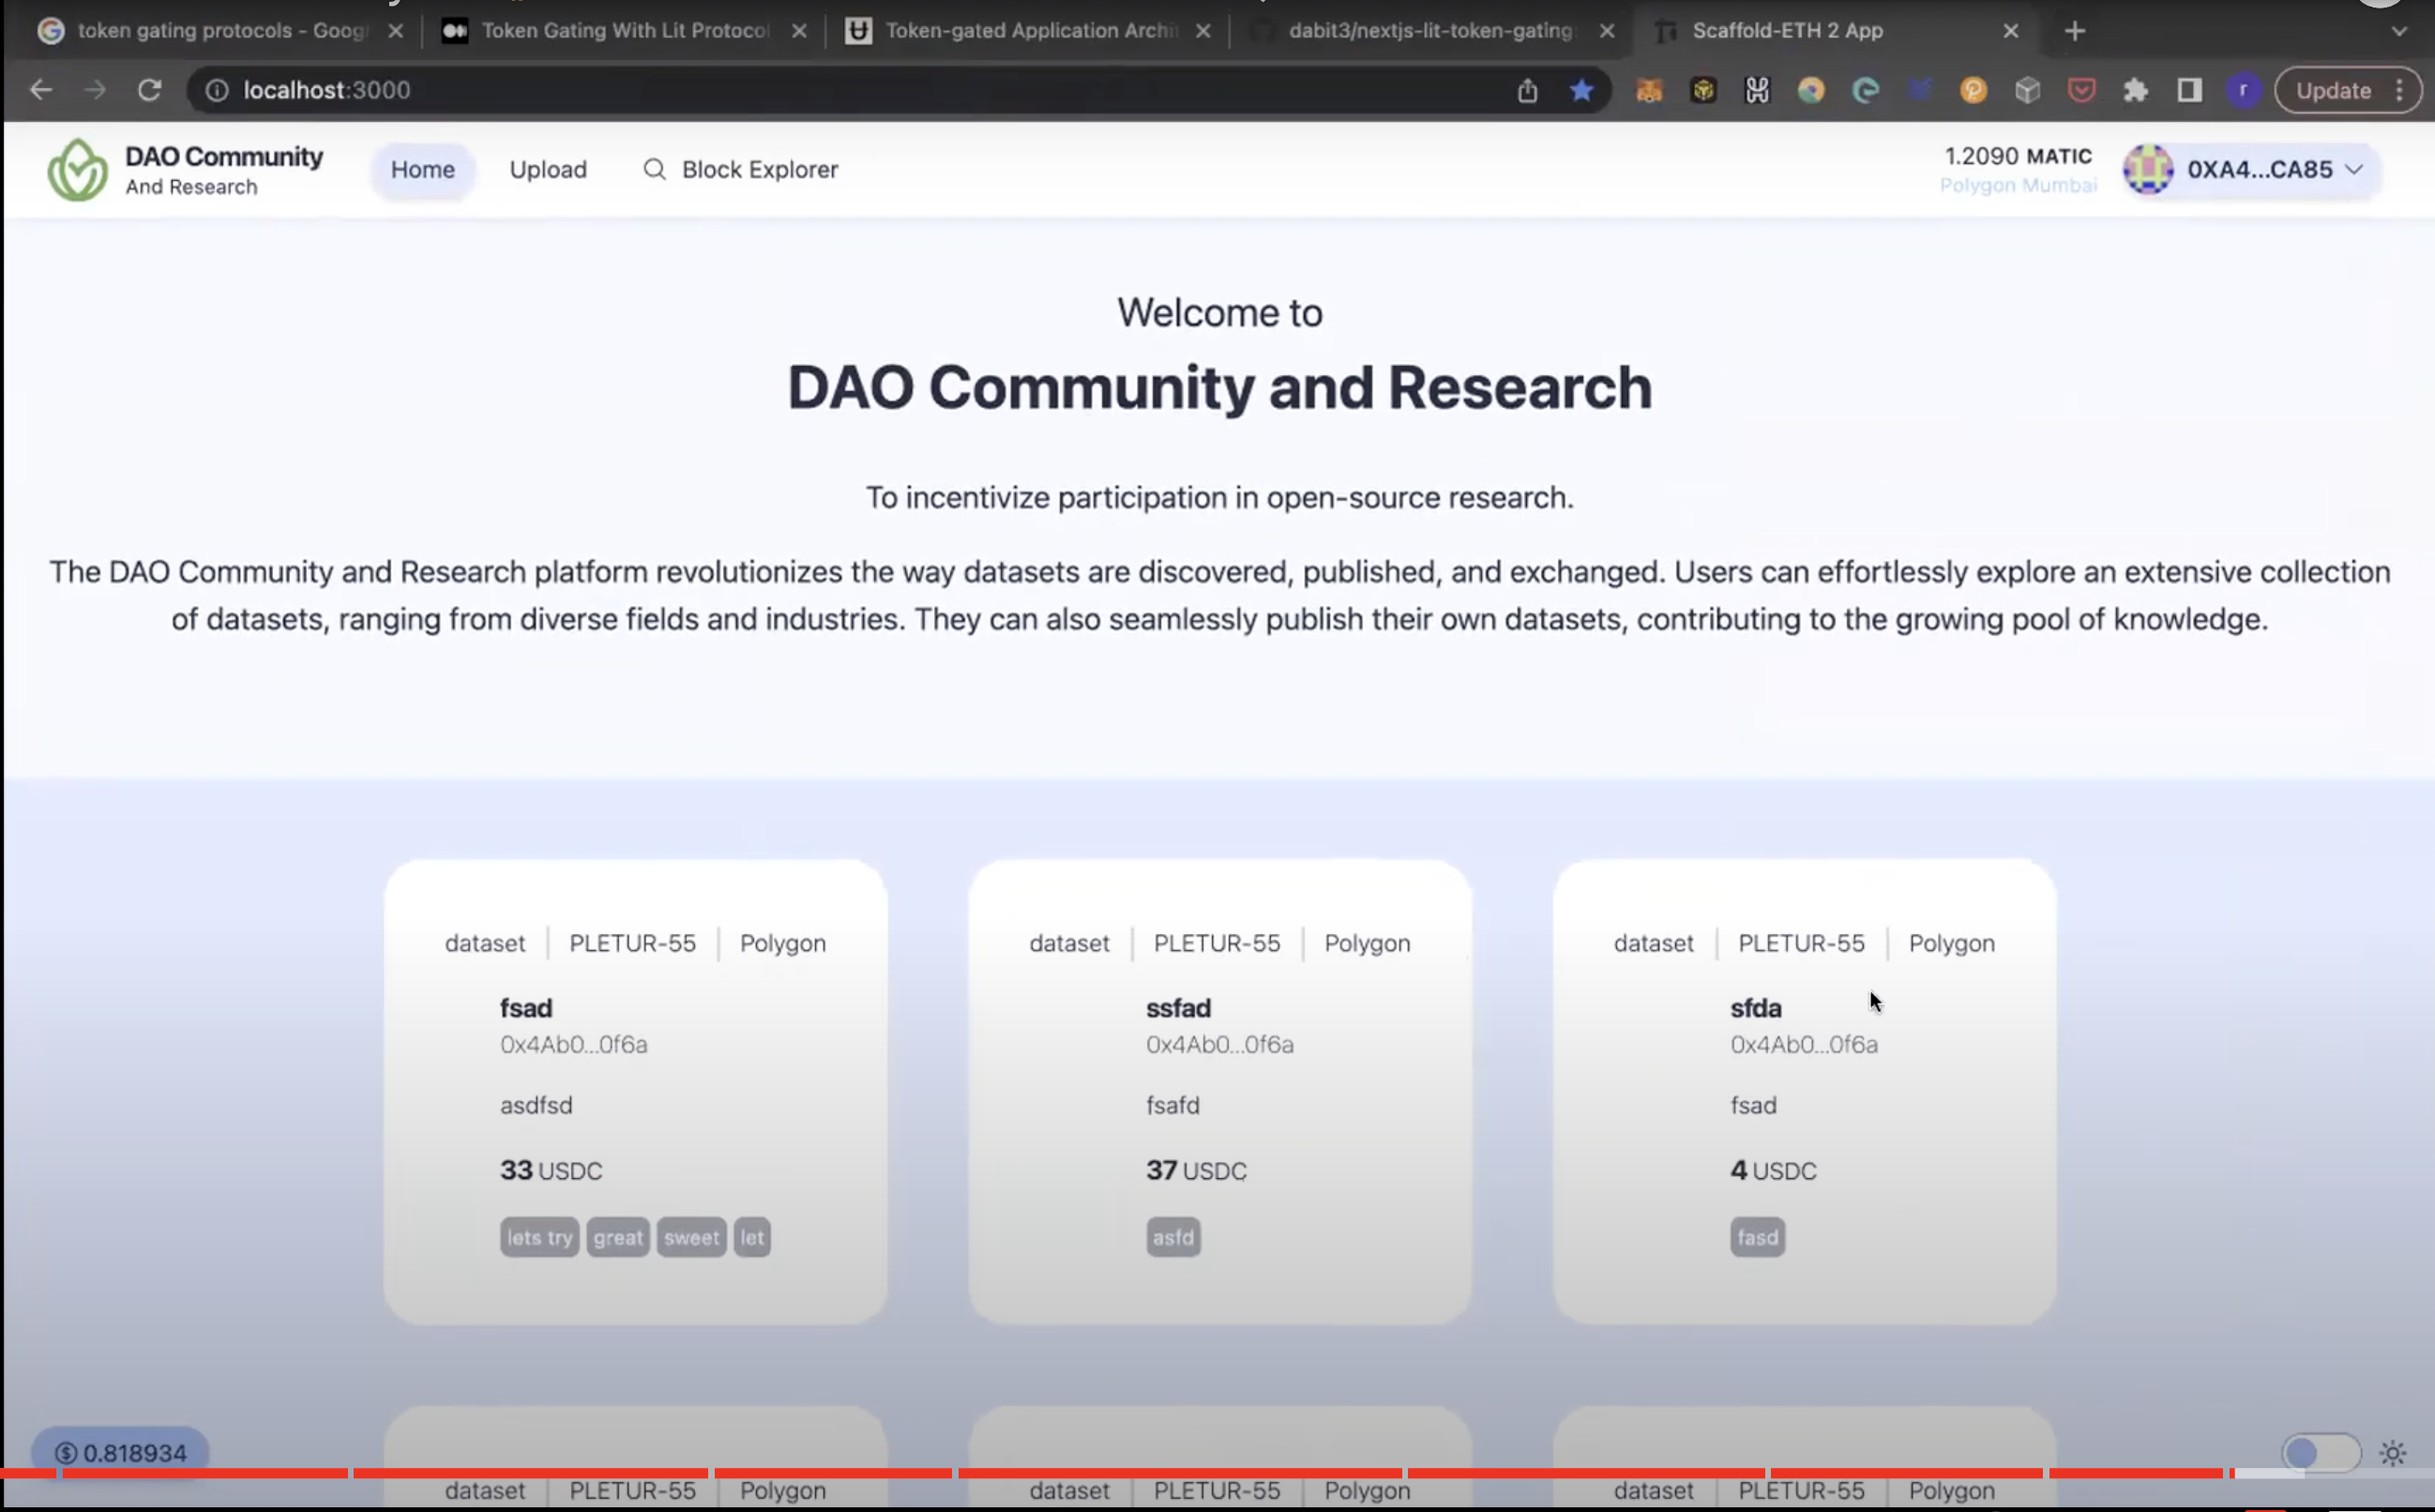Expand the tab search chevron
The height and width of the screenshot is (1512, 2435).
point(2398,31)
